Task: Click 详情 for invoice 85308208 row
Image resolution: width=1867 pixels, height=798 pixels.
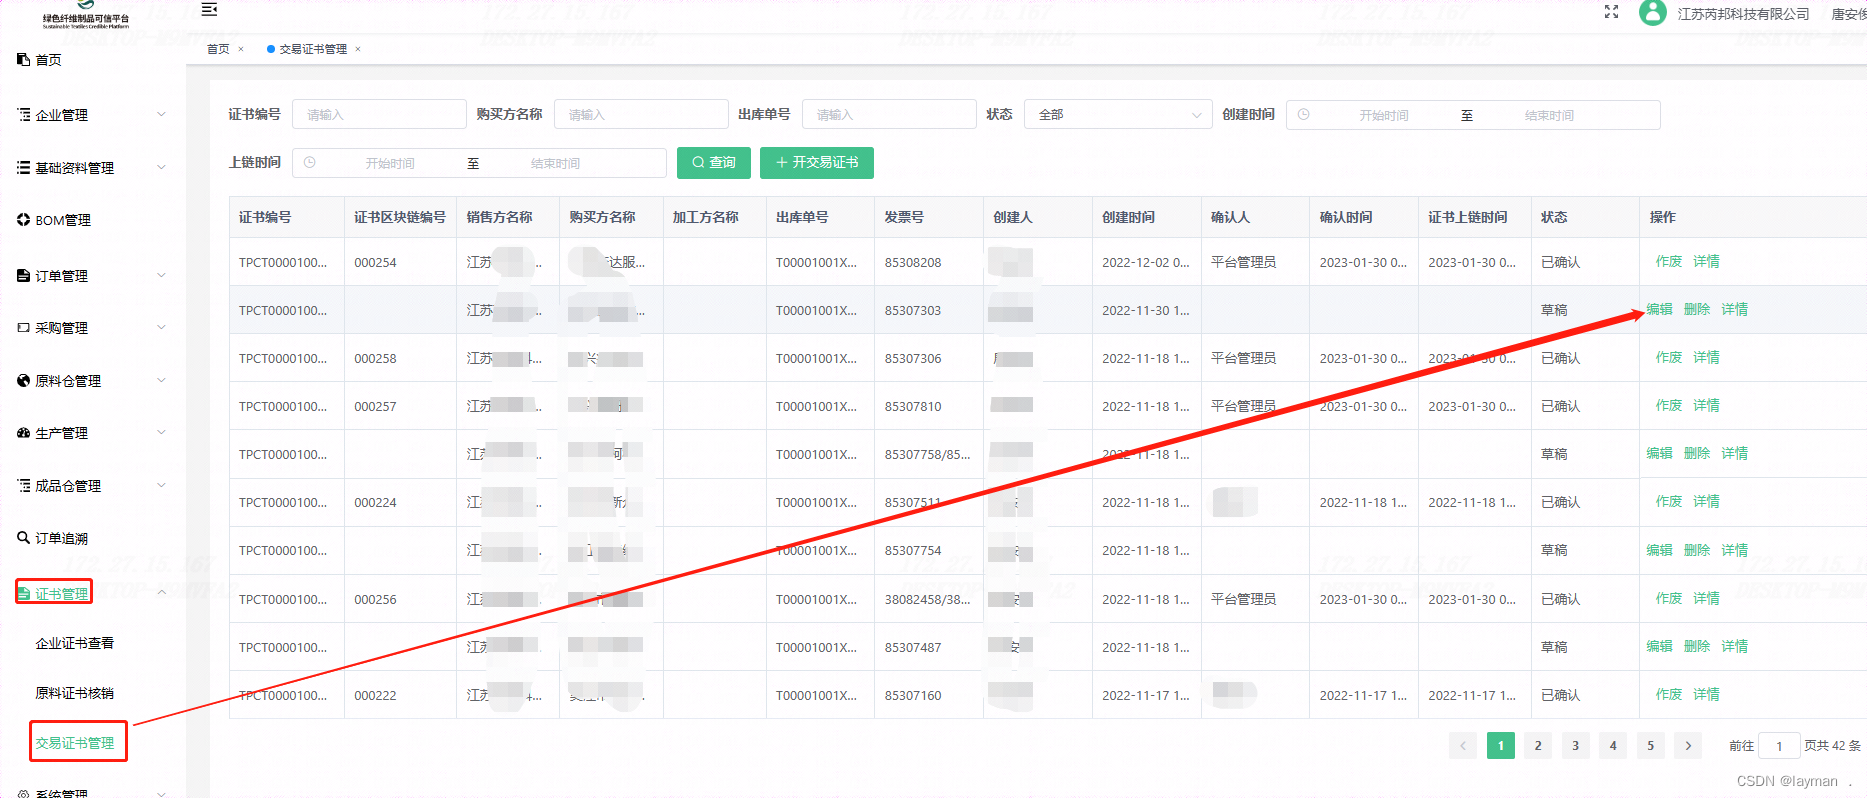Action: tap(1707, 262)
